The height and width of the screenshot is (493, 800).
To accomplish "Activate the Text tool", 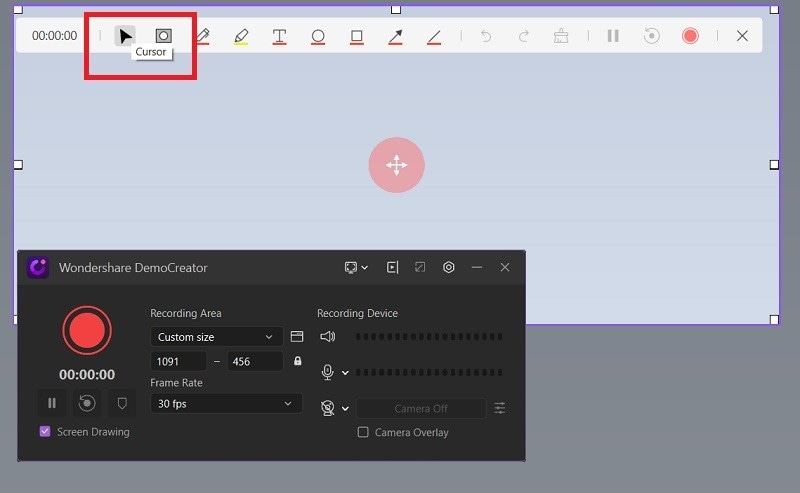I will [x=279, y=36].
